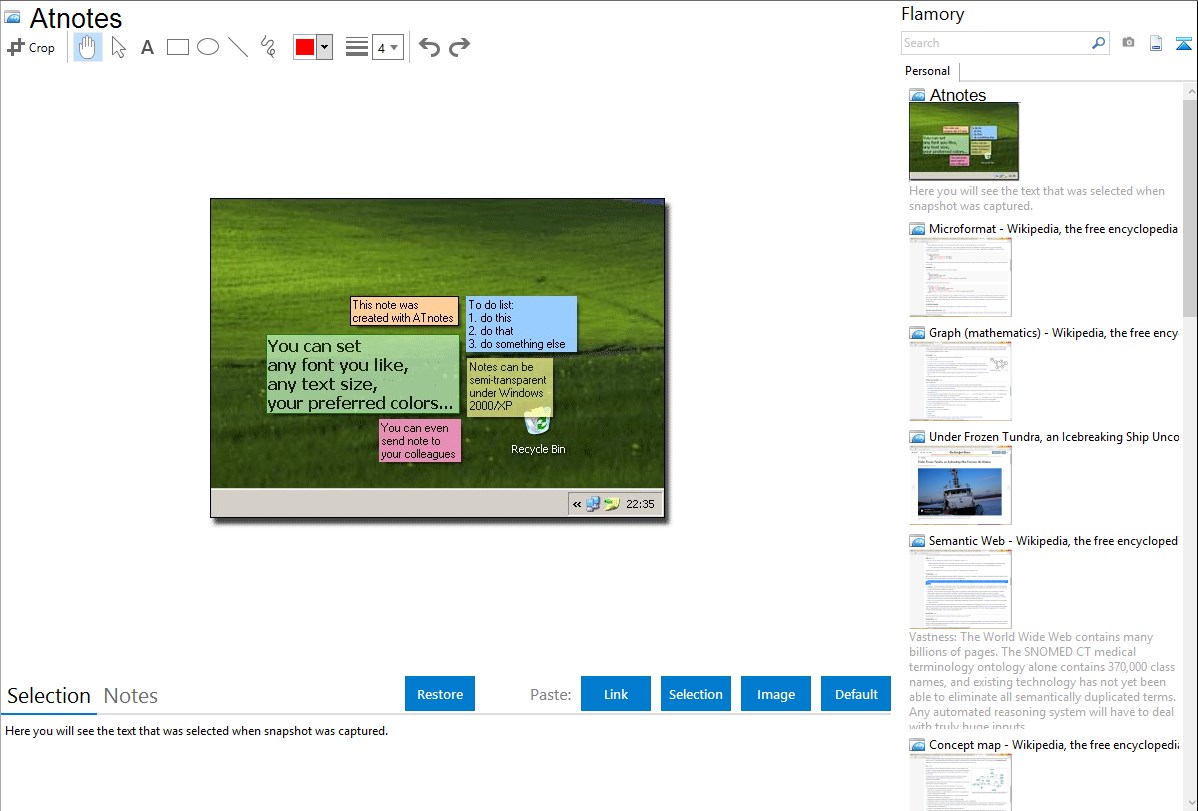Click the red color swatch
The width and height of the screenshot is (1198, 811).
pos(305,47)
